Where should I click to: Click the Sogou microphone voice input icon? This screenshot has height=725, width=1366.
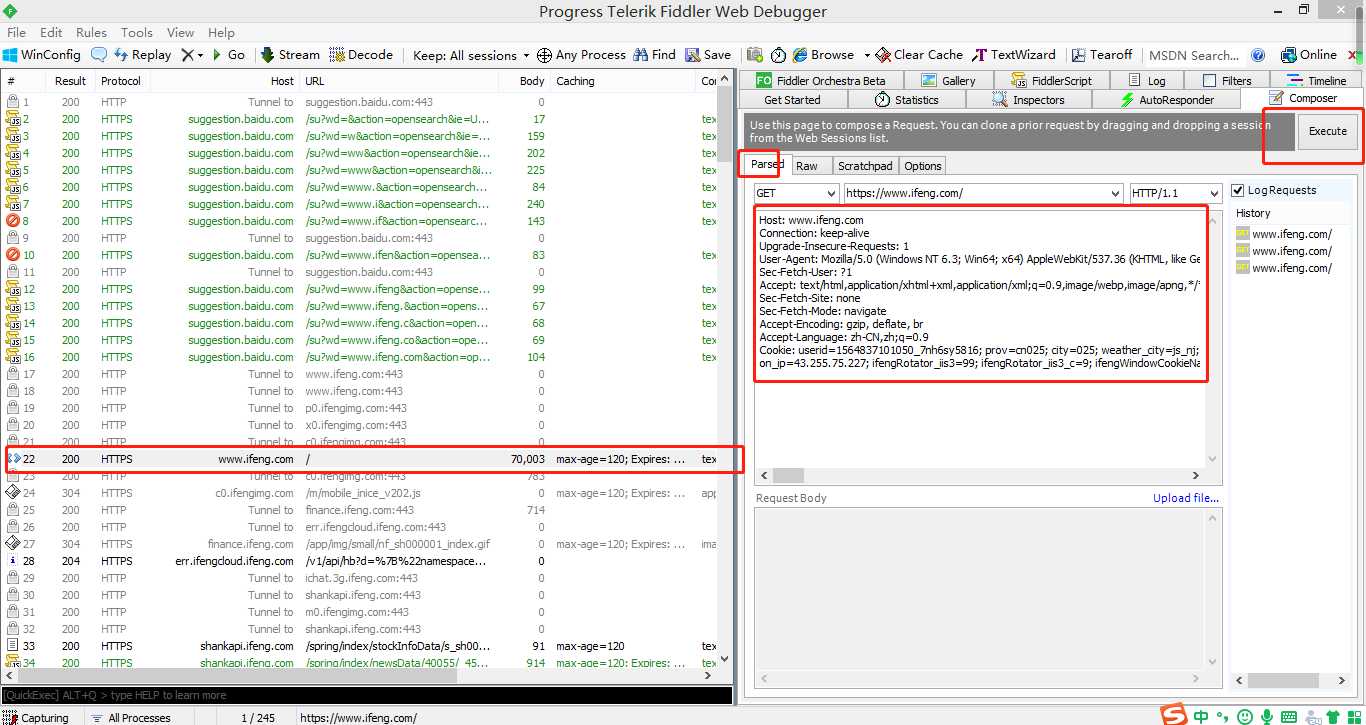pyautogui.click(x=1267, y=717)
